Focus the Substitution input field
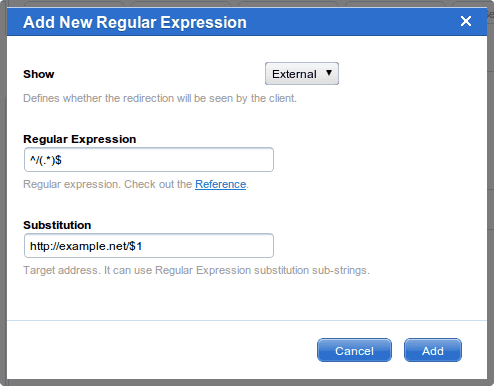The height and width of the screenshot is (386, 494). coord(149,246)
